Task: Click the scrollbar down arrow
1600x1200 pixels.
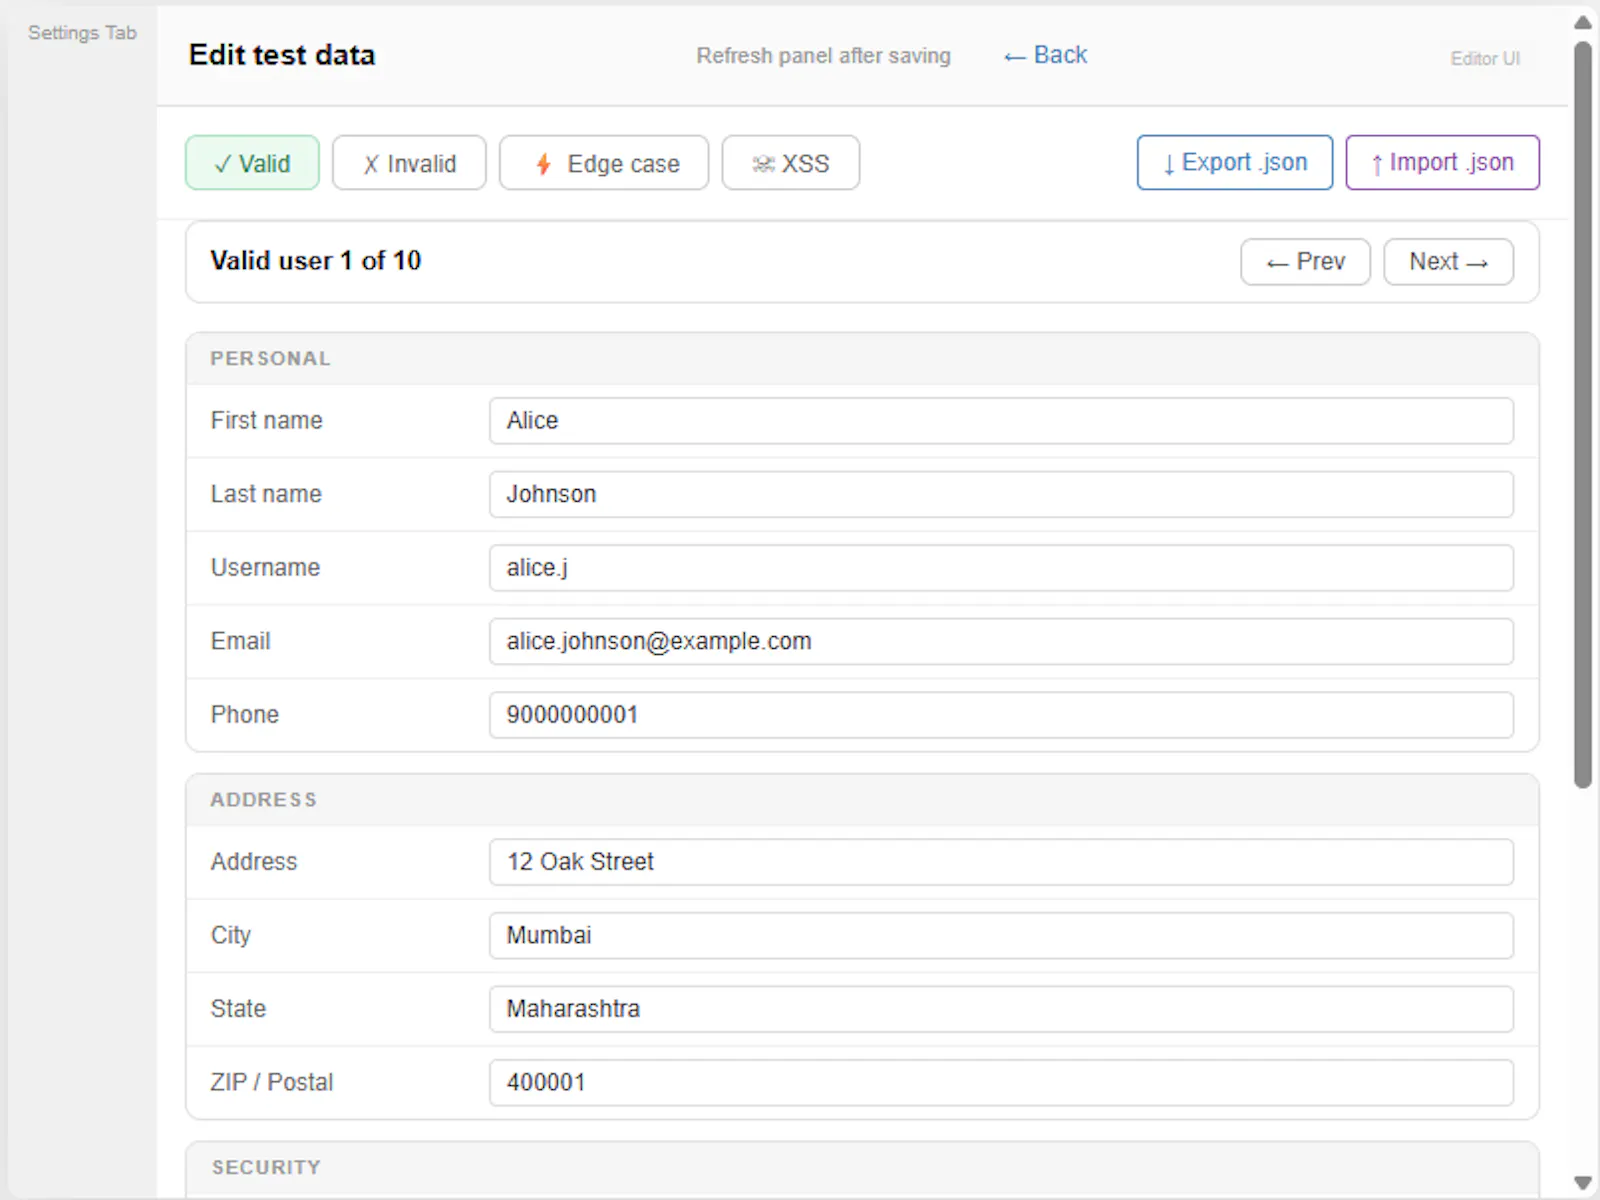Action: (1582, 1182)
